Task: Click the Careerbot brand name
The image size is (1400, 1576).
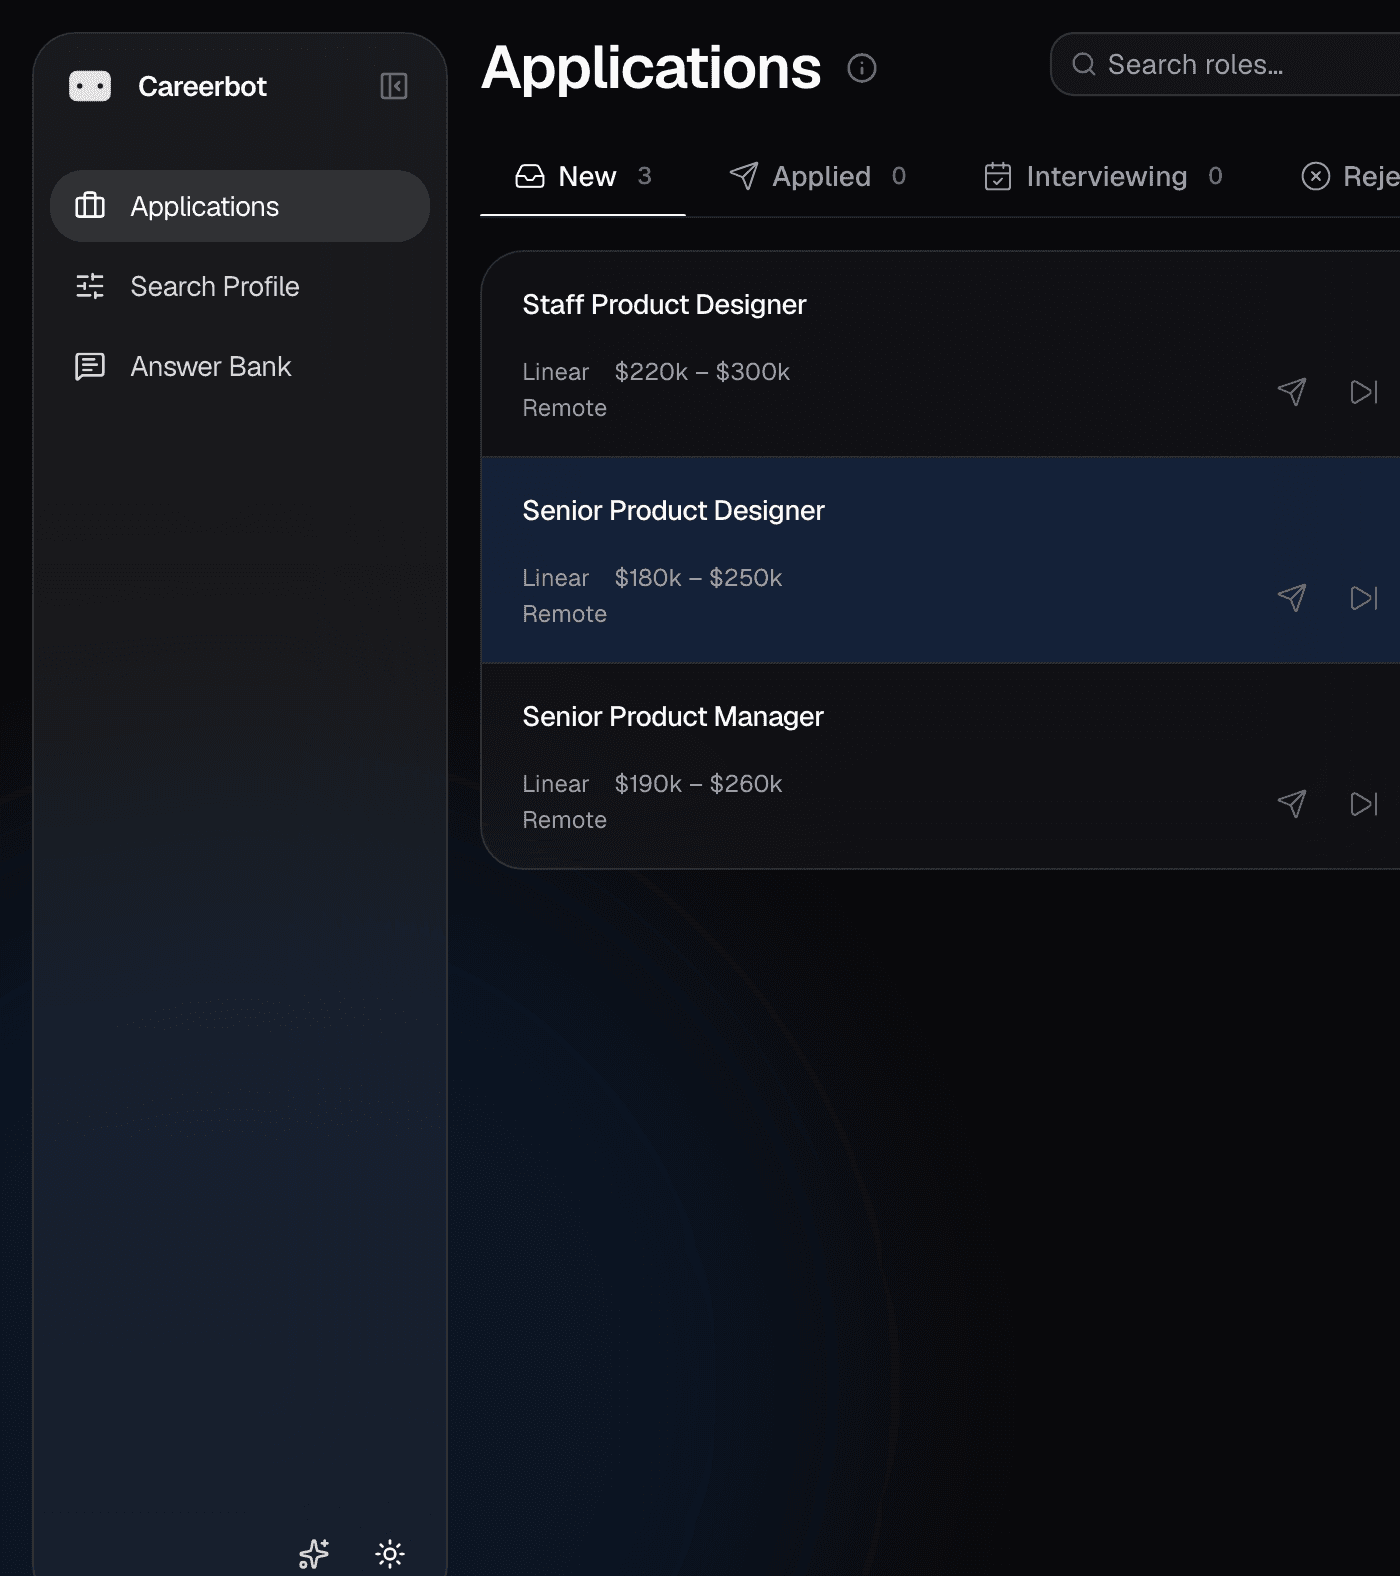Action: (202, 87)
